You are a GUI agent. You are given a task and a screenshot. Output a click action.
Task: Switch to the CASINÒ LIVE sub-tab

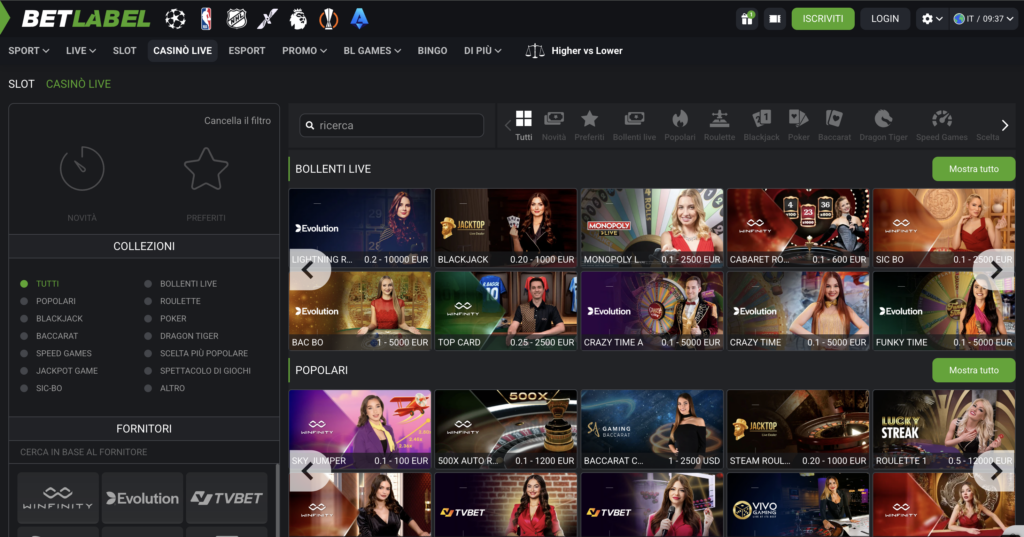(x=78, y=84)
